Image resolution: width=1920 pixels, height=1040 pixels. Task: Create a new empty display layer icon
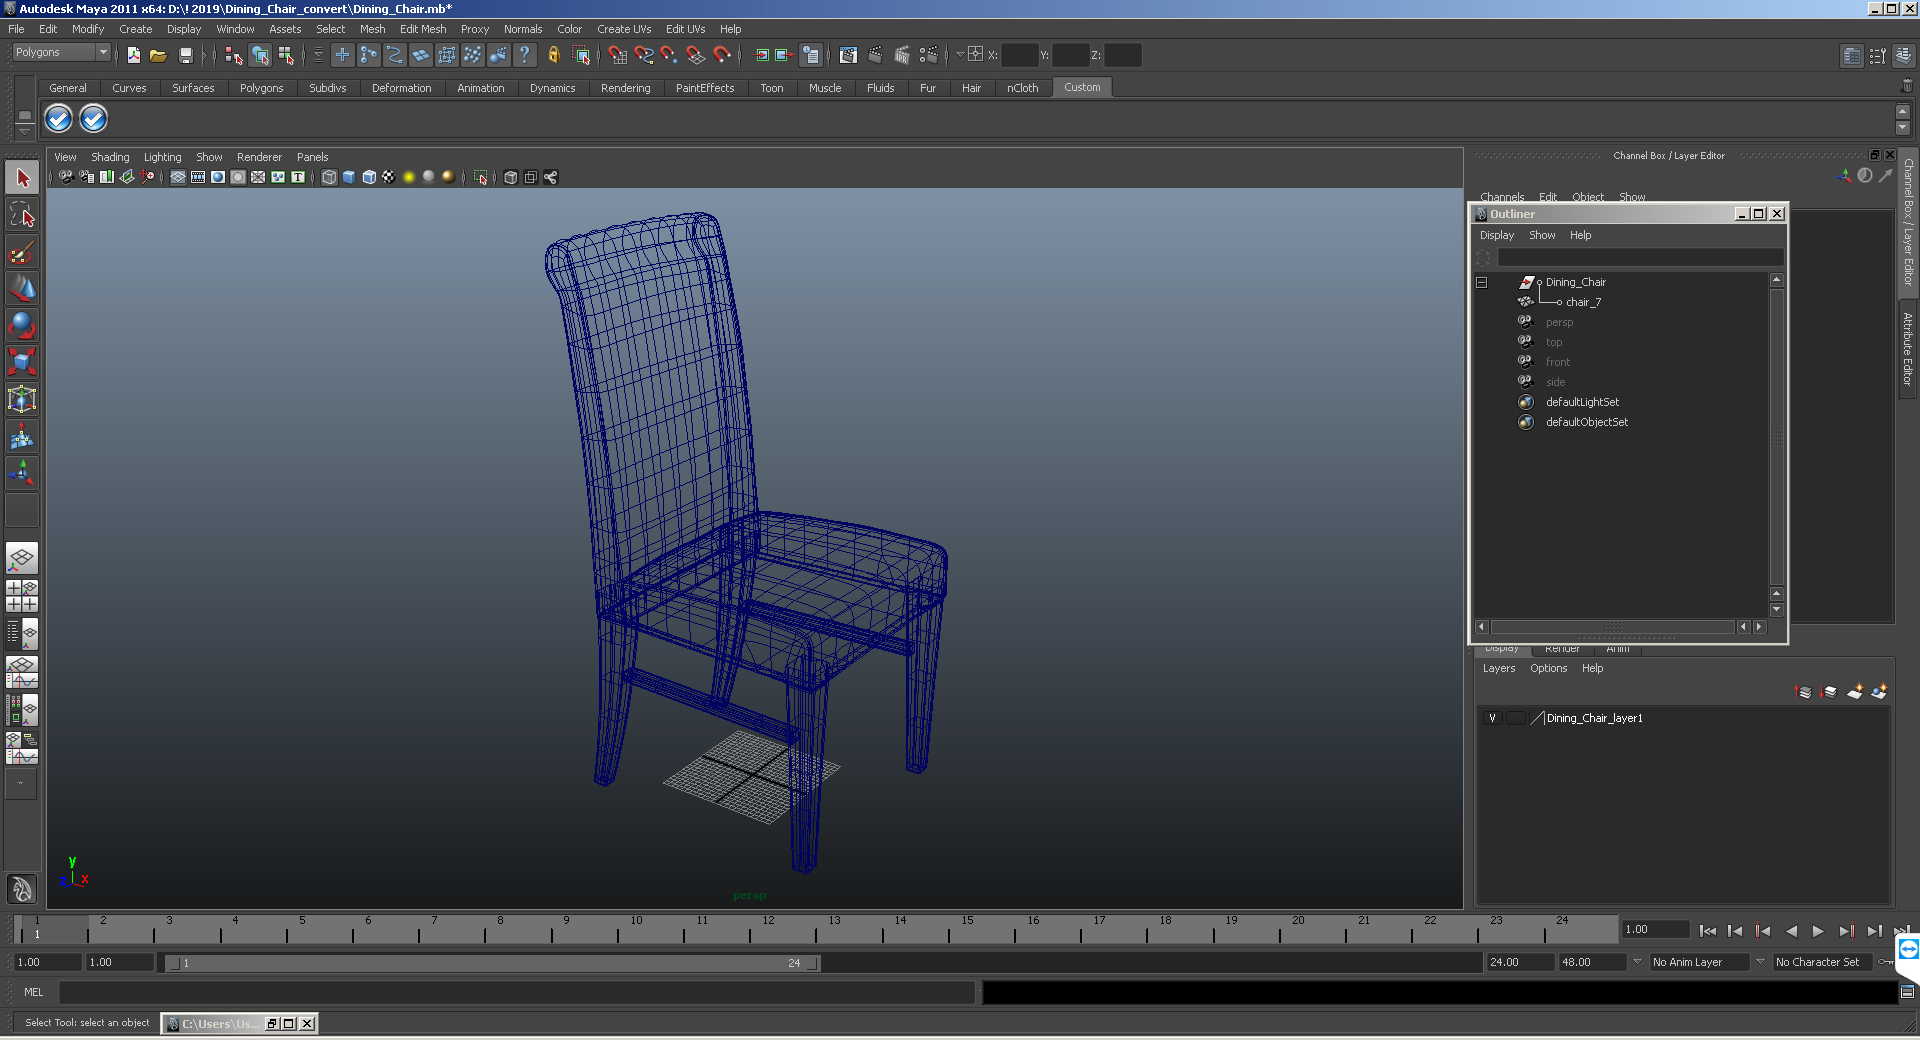click(x=1855, y=692)
